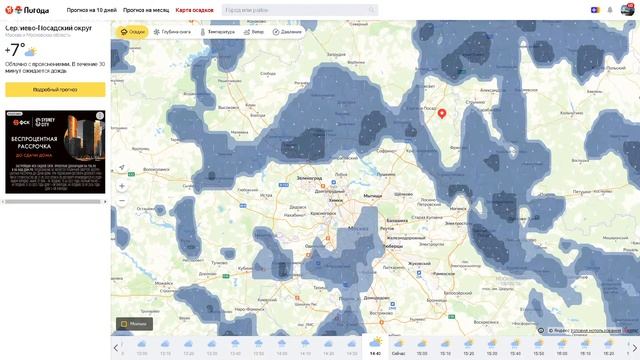Focus the city or district search field
640x360 pixels.
[x=300, y=10]
